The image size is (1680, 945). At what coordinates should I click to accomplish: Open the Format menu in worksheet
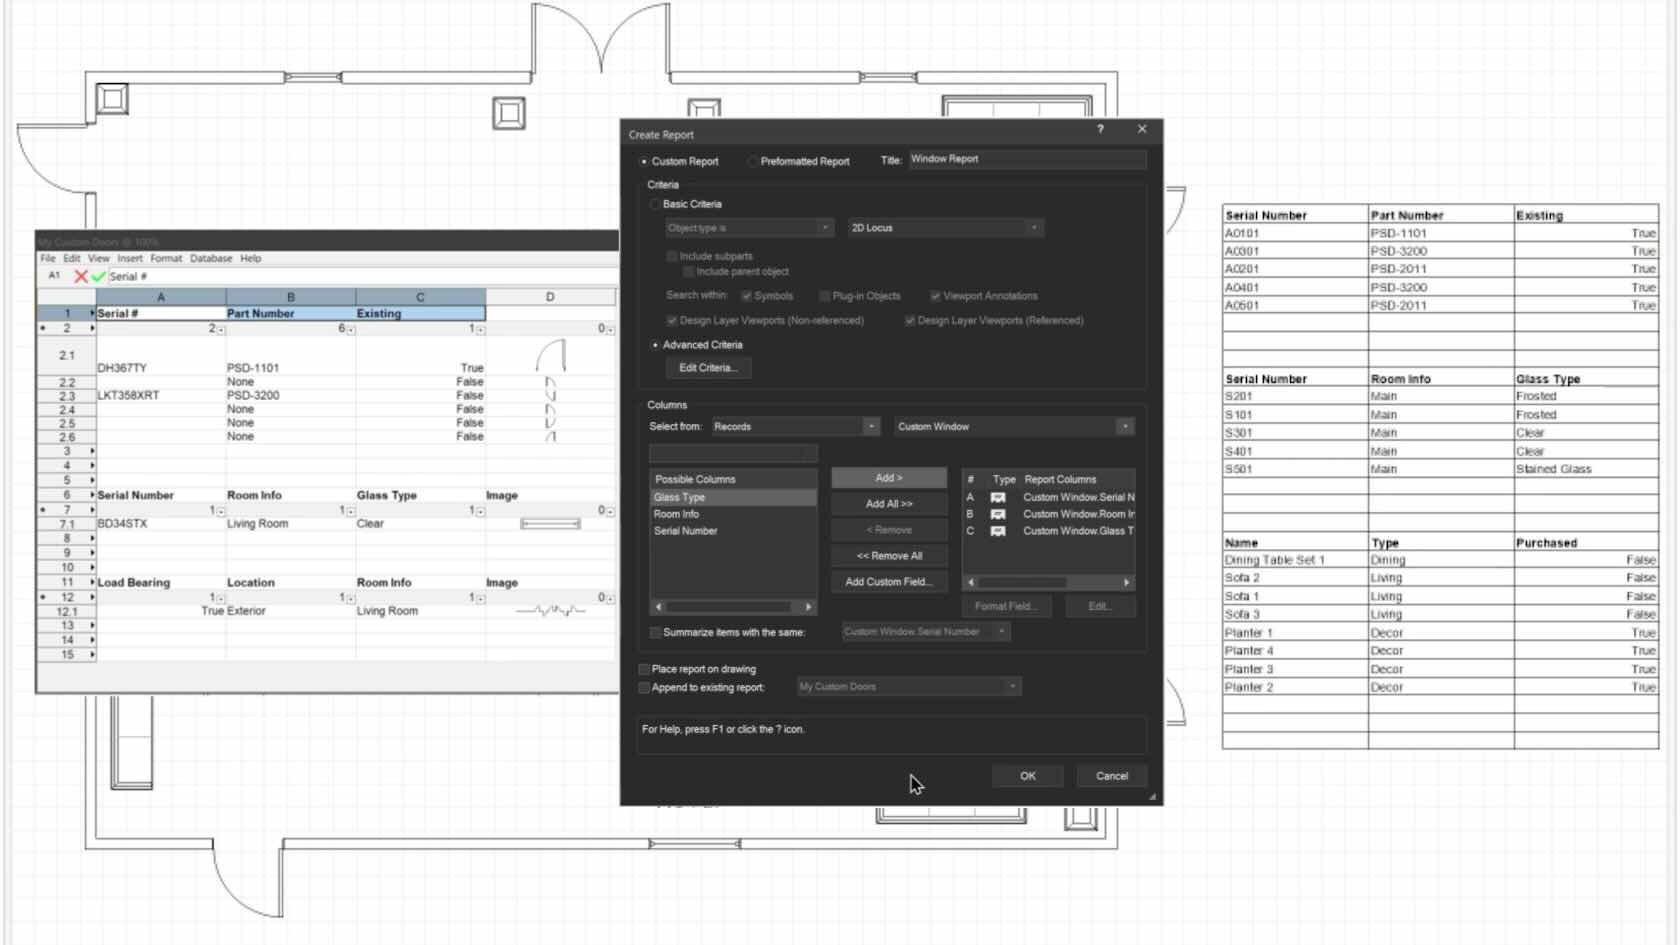point(166,258)
